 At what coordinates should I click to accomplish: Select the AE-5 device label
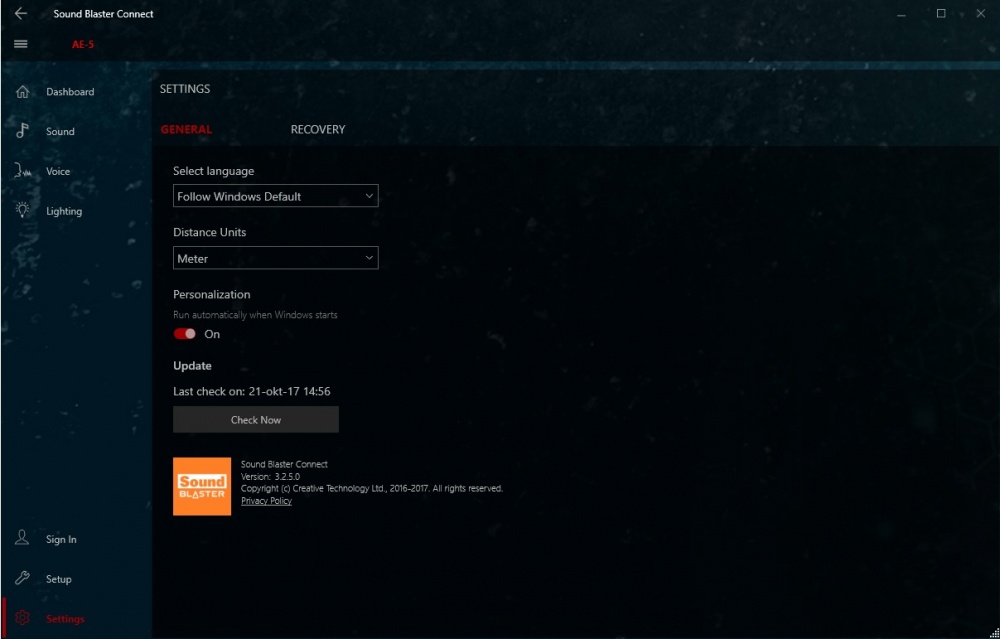click(83, 44)
